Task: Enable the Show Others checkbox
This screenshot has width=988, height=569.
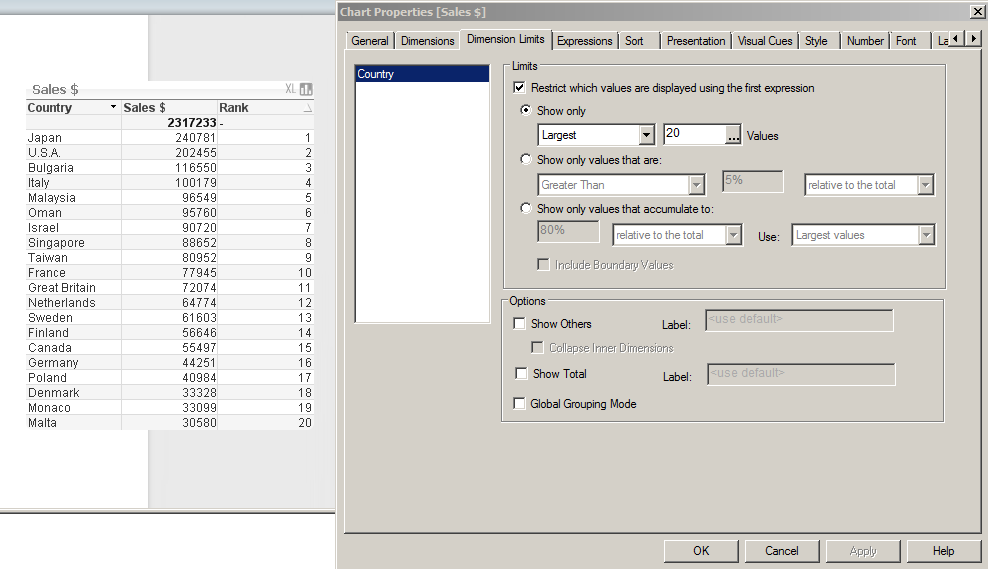Action: pos(519,323)
